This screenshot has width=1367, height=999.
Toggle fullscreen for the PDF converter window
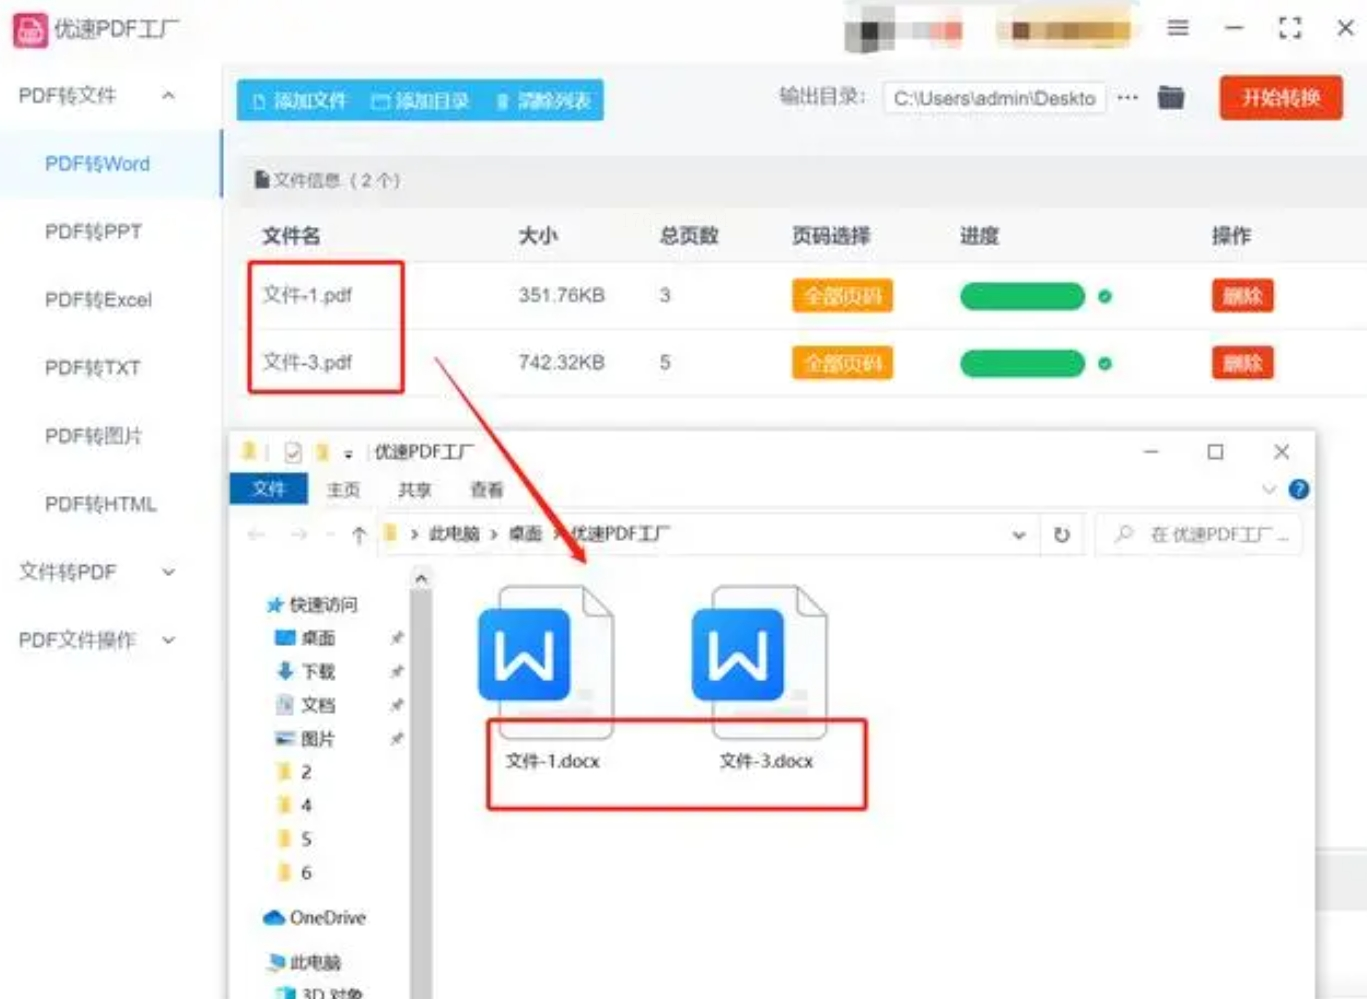(x=1290, y=28)
